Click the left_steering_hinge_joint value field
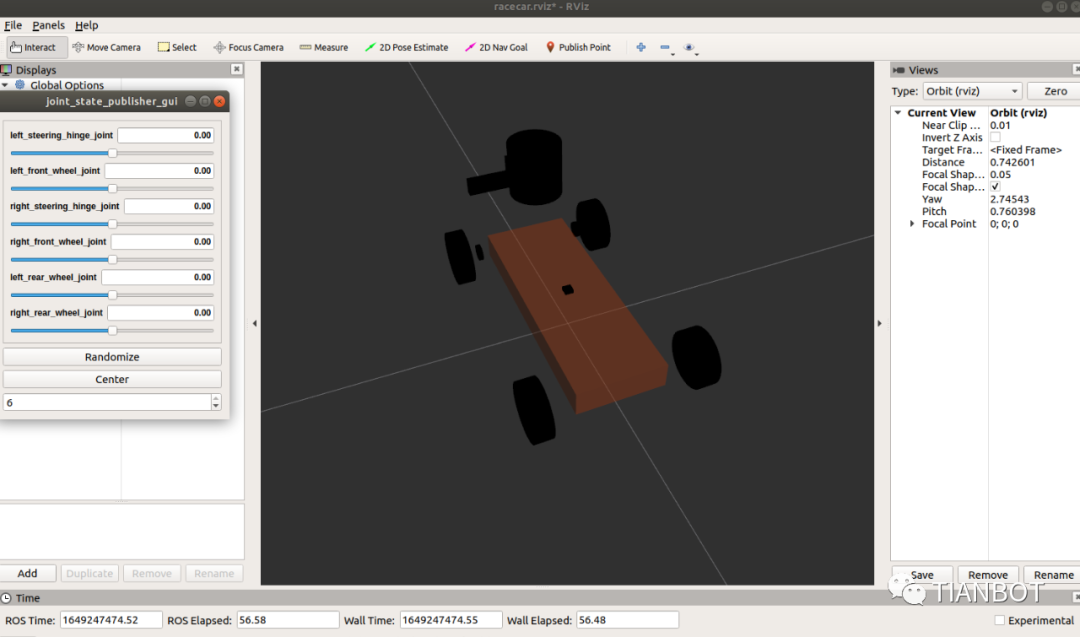1080x637 pixels. 165,135
